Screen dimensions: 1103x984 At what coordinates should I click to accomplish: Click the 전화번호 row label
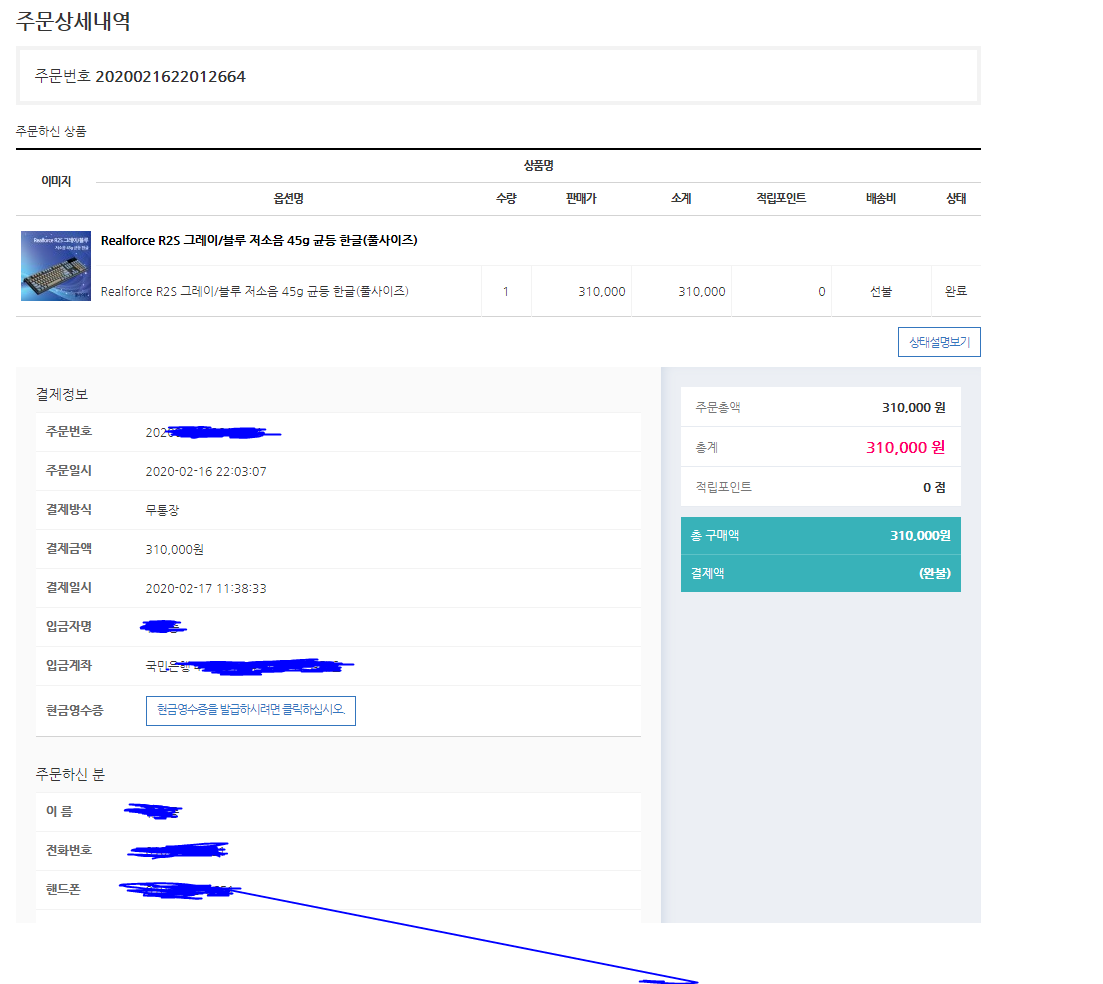coord(69,850)
